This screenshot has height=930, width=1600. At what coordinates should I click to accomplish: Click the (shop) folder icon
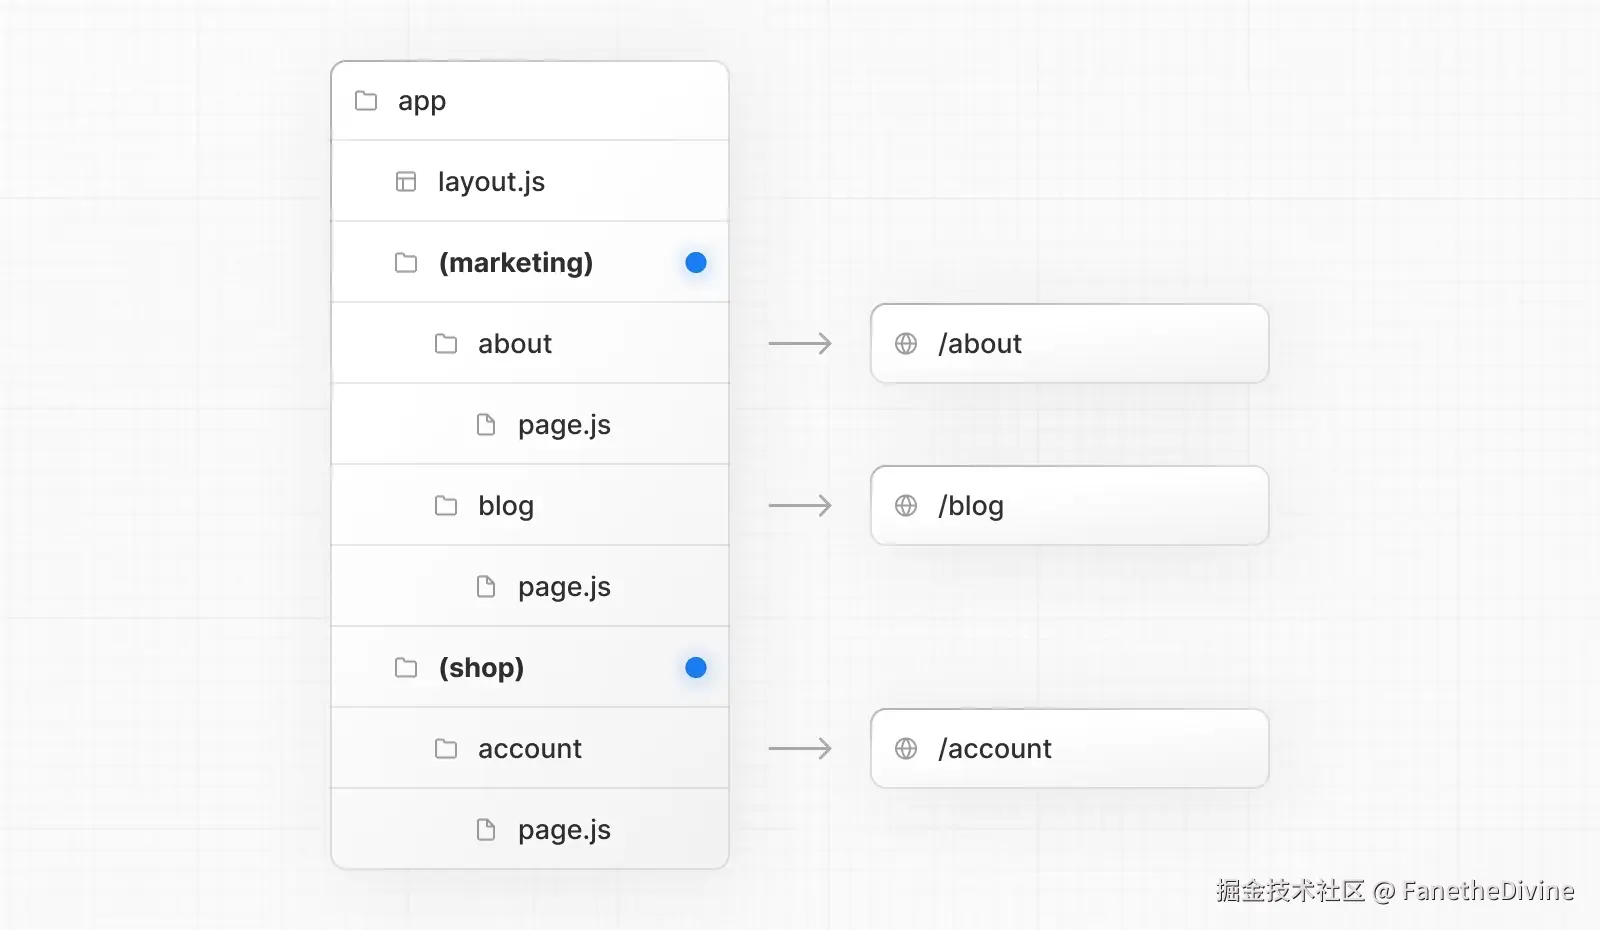pos(406,668)
